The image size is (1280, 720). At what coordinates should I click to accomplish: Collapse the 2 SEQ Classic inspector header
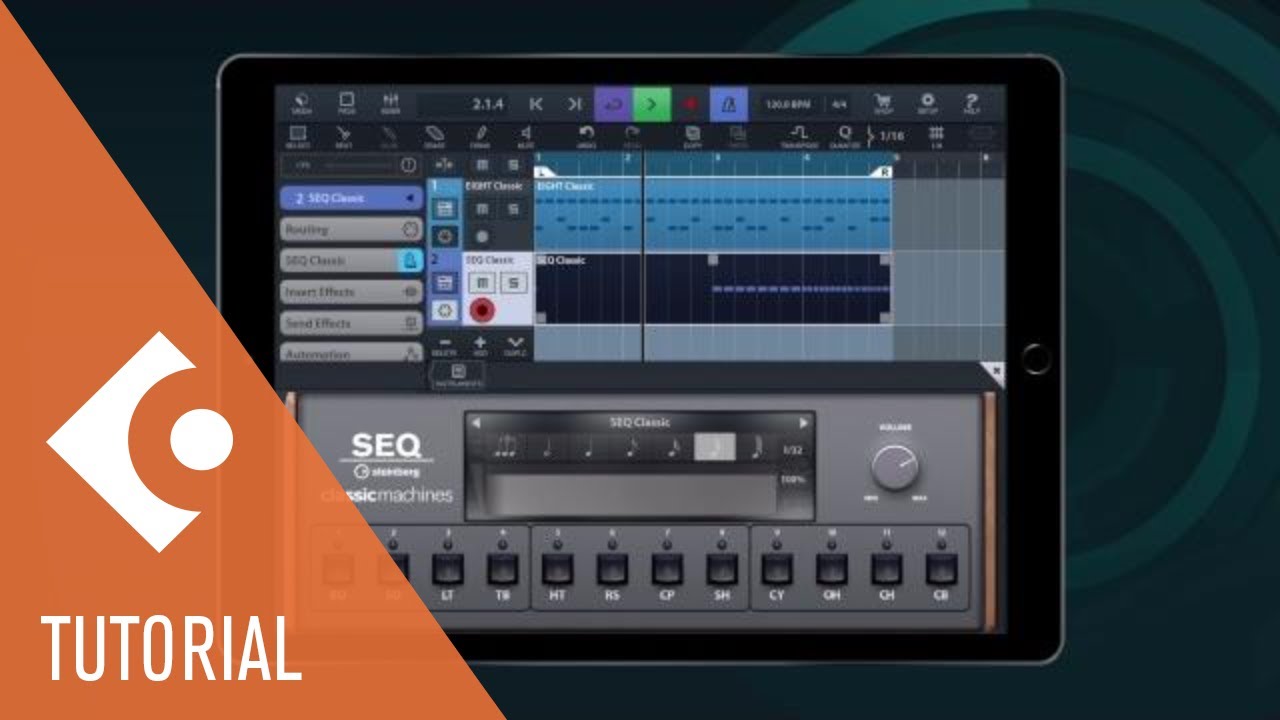click(x=352, y=198)
